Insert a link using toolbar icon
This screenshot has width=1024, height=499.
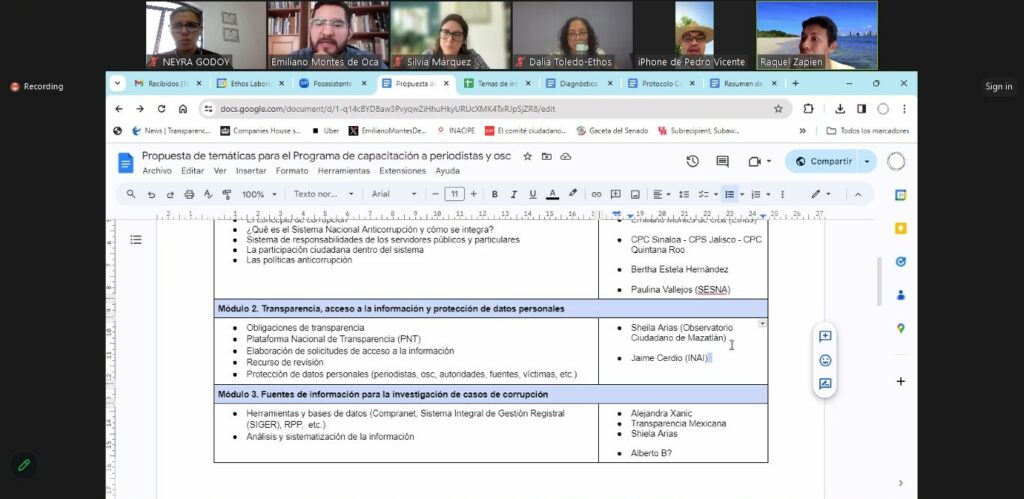coord(596,194)
